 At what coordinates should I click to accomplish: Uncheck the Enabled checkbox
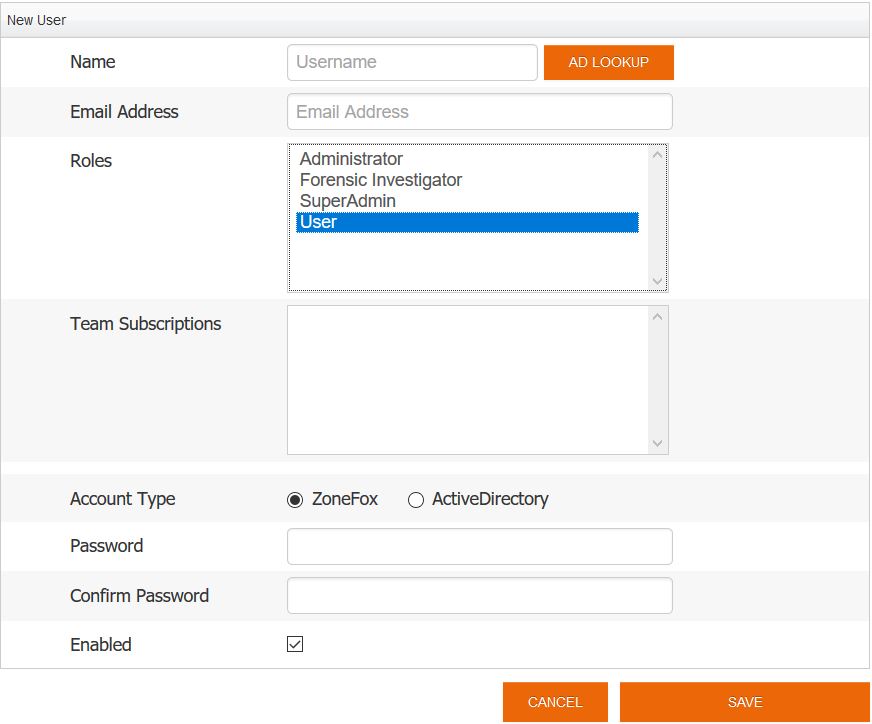[295, 645]
